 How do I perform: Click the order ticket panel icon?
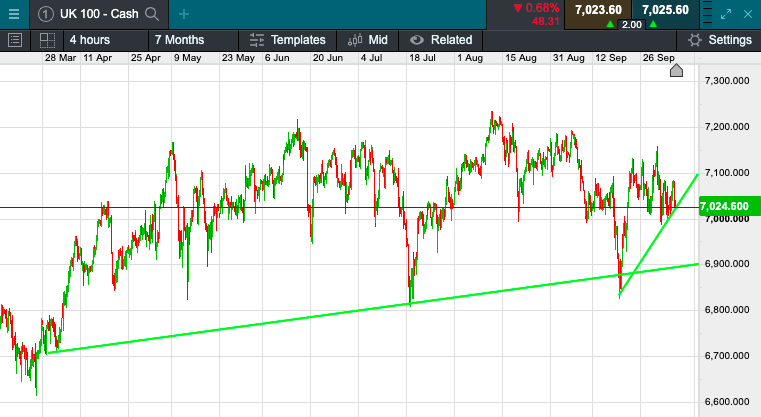pyautogui.click(x=706, y=13)
